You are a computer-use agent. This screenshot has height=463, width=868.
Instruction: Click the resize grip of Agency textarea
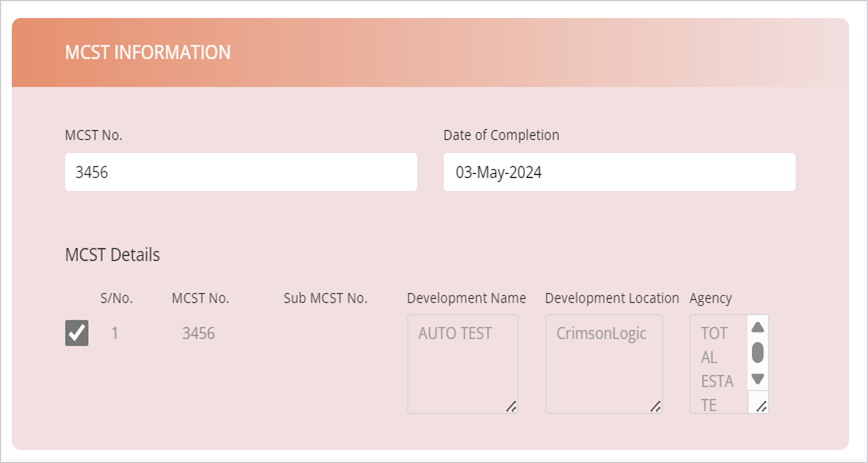point(760,406)
